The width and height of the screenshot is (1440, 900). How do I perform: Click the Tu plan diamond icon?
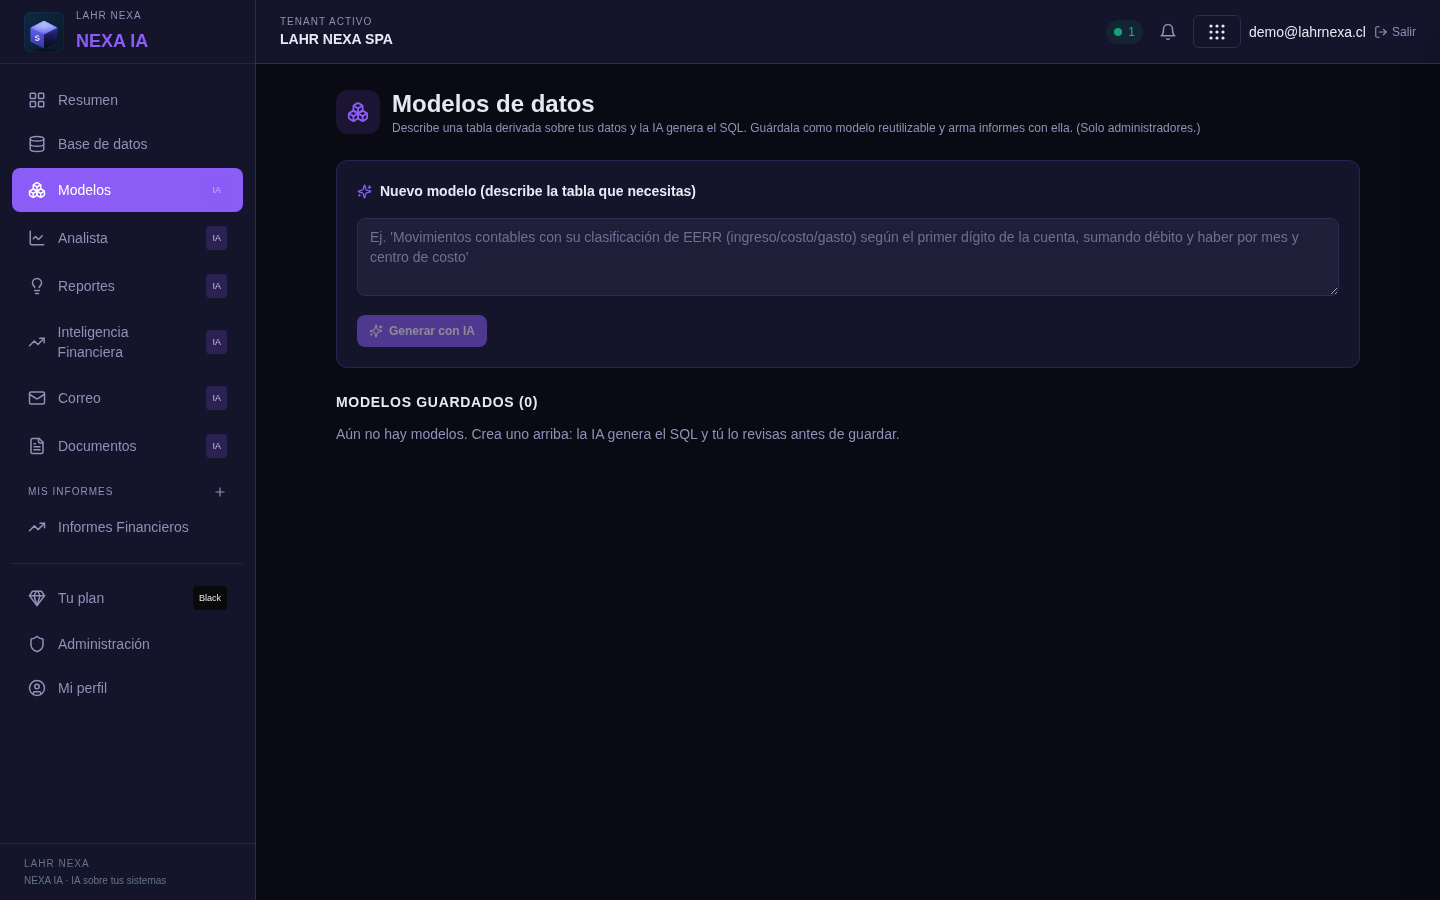point(37,598)
